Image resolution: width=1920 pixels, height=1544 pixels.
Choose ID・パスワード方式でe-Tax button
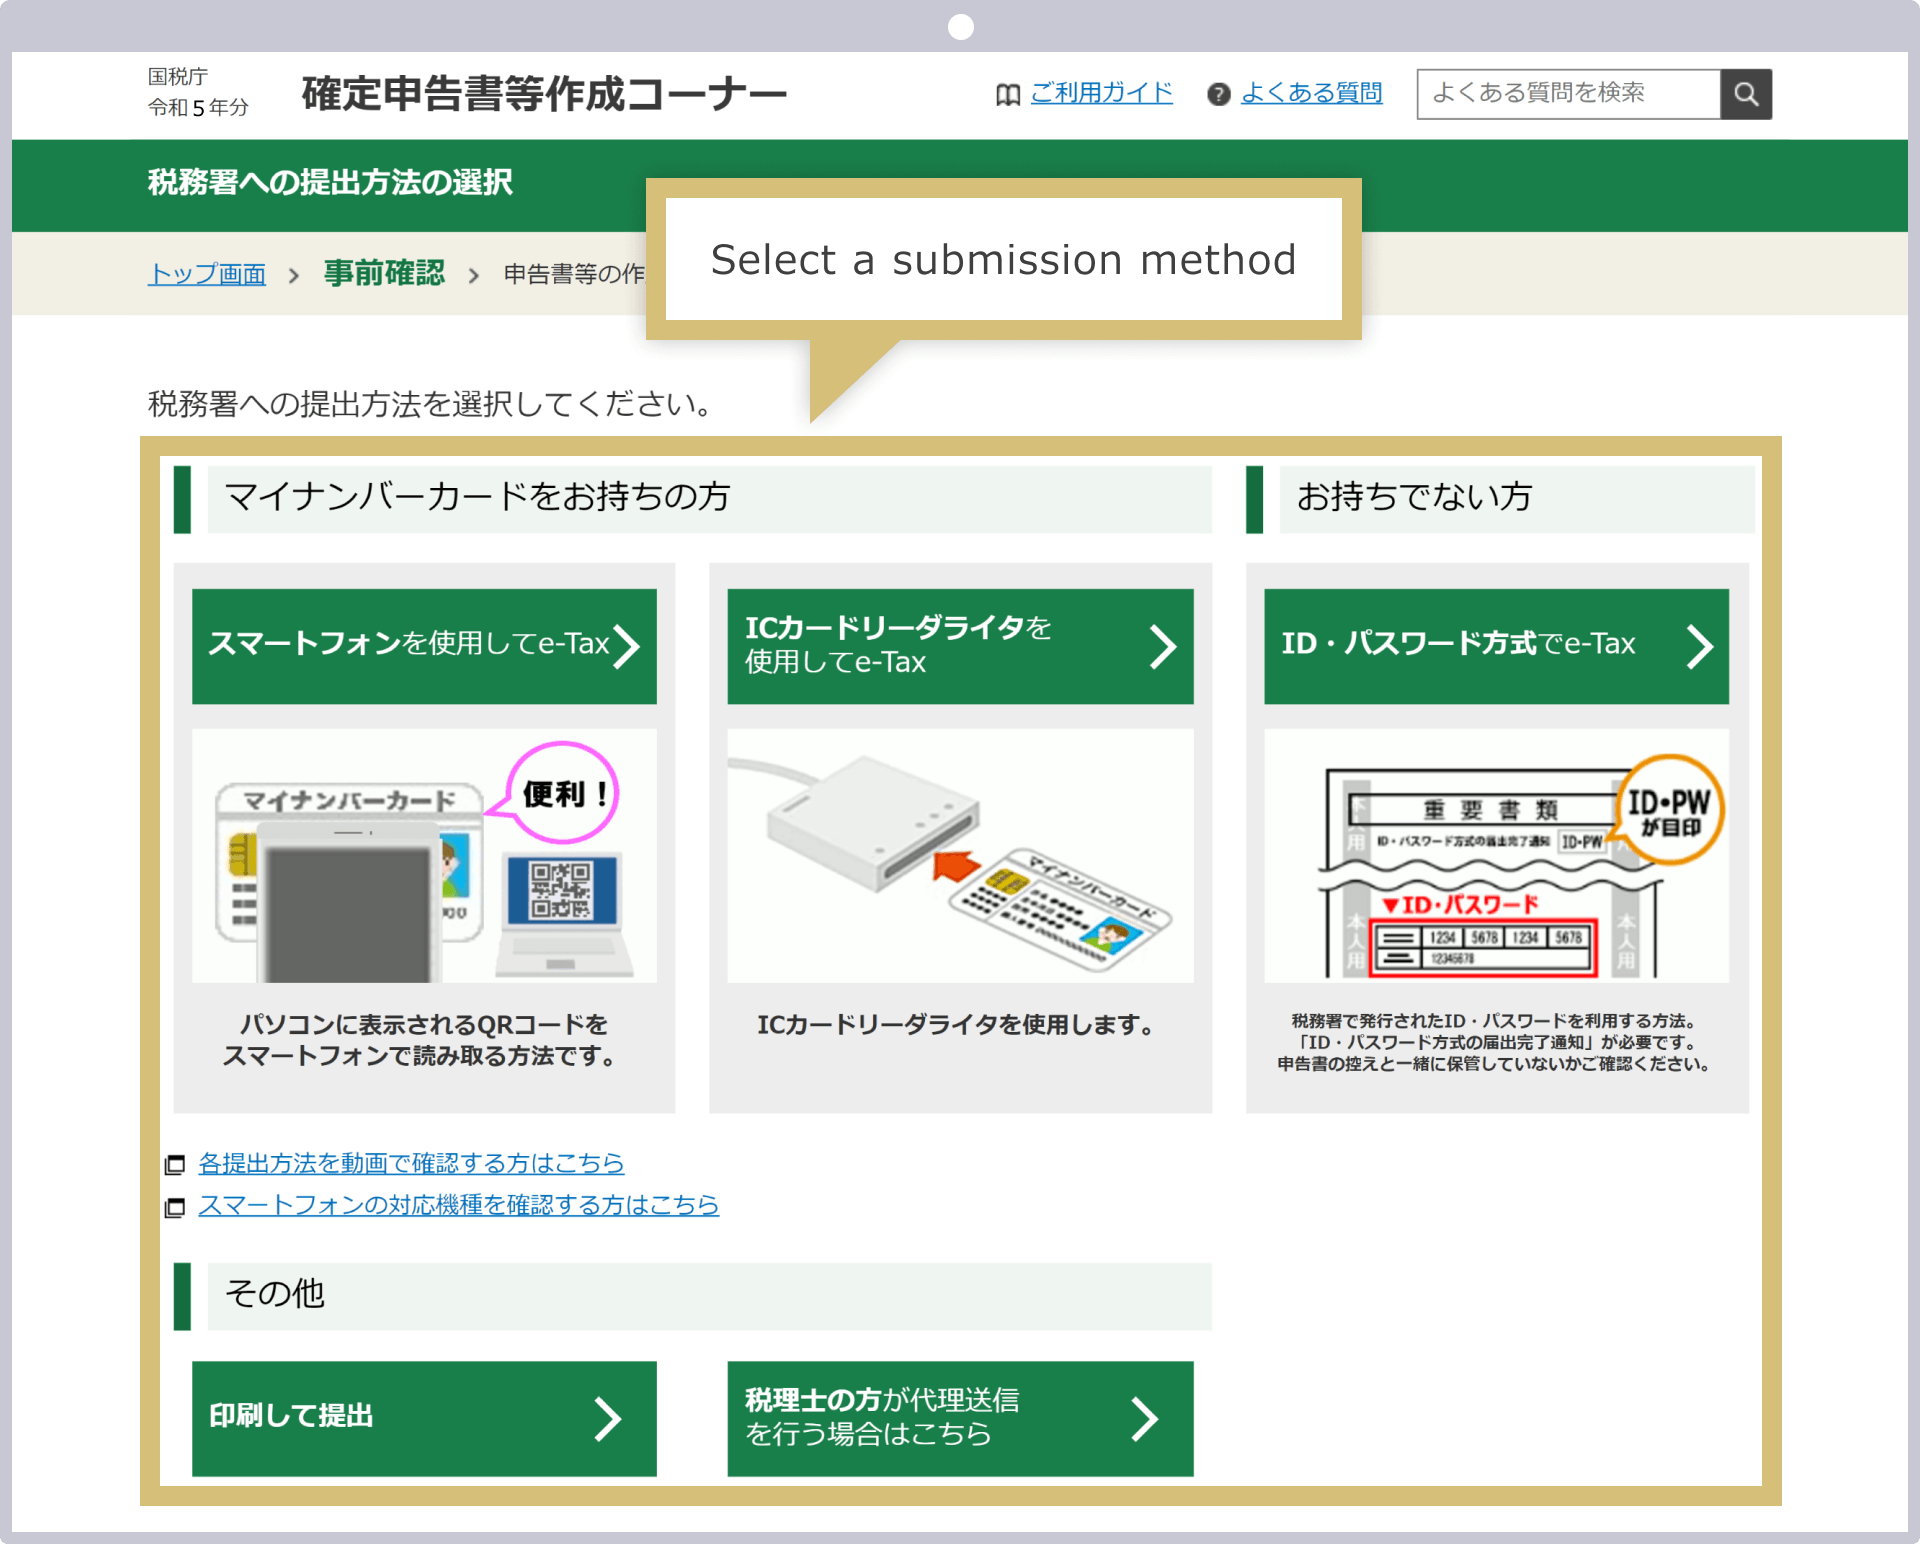[x=1496, y=646]
